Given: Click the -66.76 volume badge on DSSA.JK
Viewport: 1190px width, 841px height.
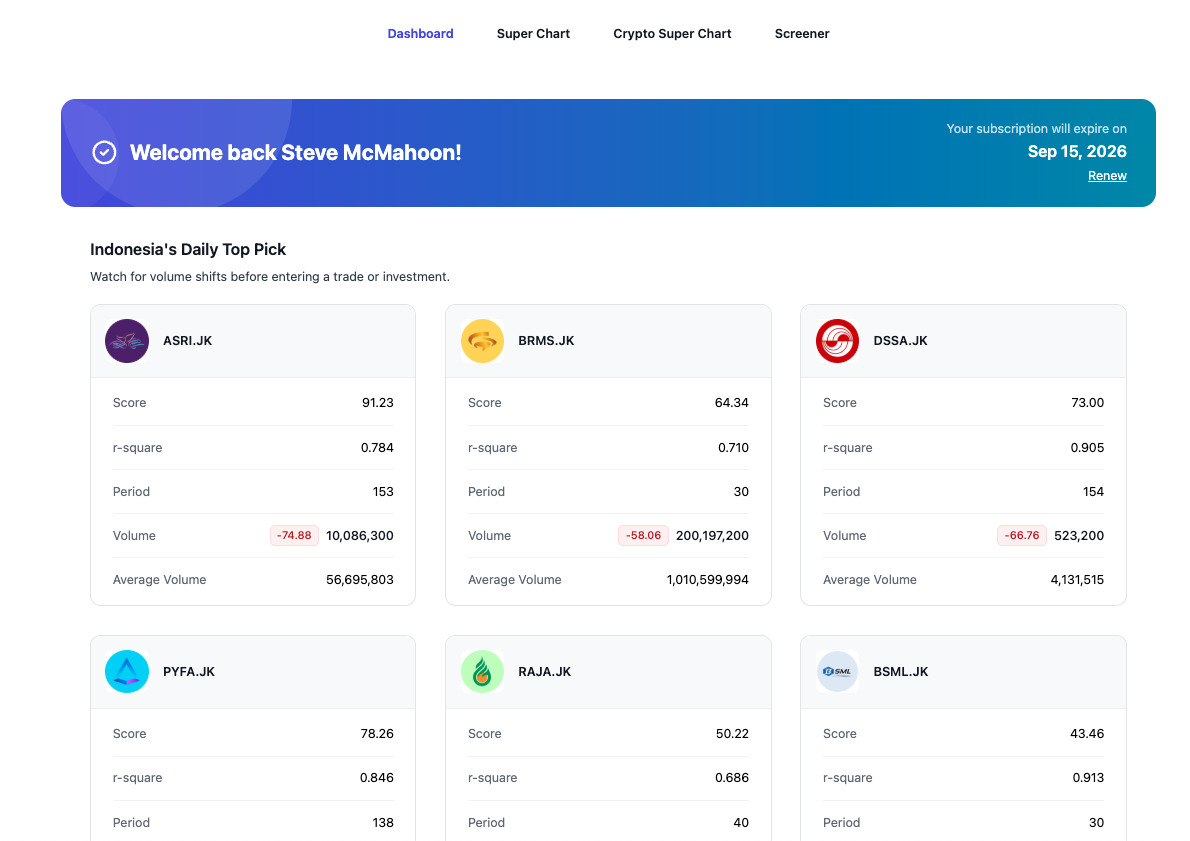Looking at the screenshot, I should [x=1021, y=535].
